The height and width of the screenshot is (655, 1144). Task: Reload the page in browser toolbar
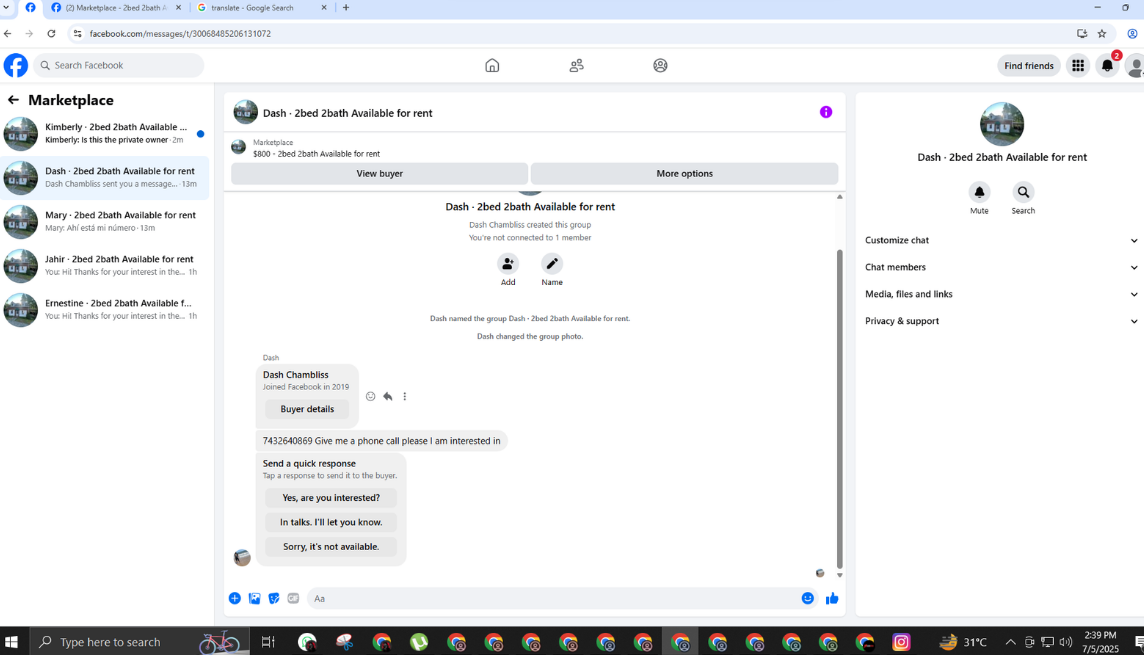[x=51, y=34]
